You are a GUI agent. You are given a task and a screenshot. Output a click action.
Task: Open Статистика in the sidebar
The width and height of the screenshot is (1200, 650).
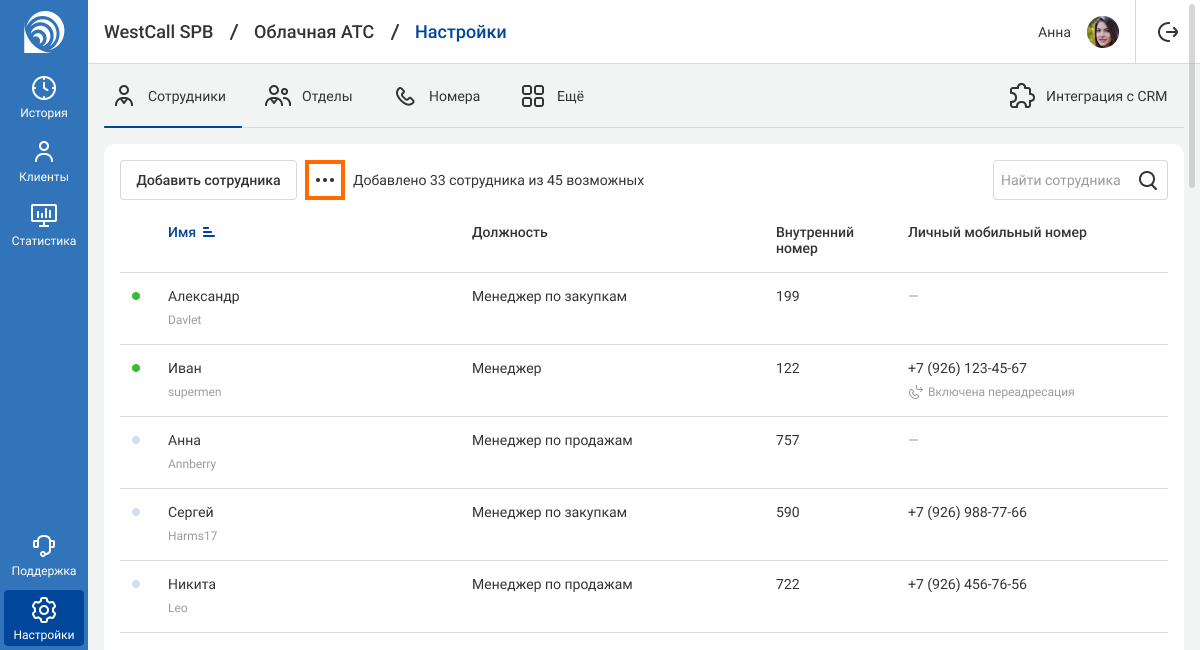point(43,225)
